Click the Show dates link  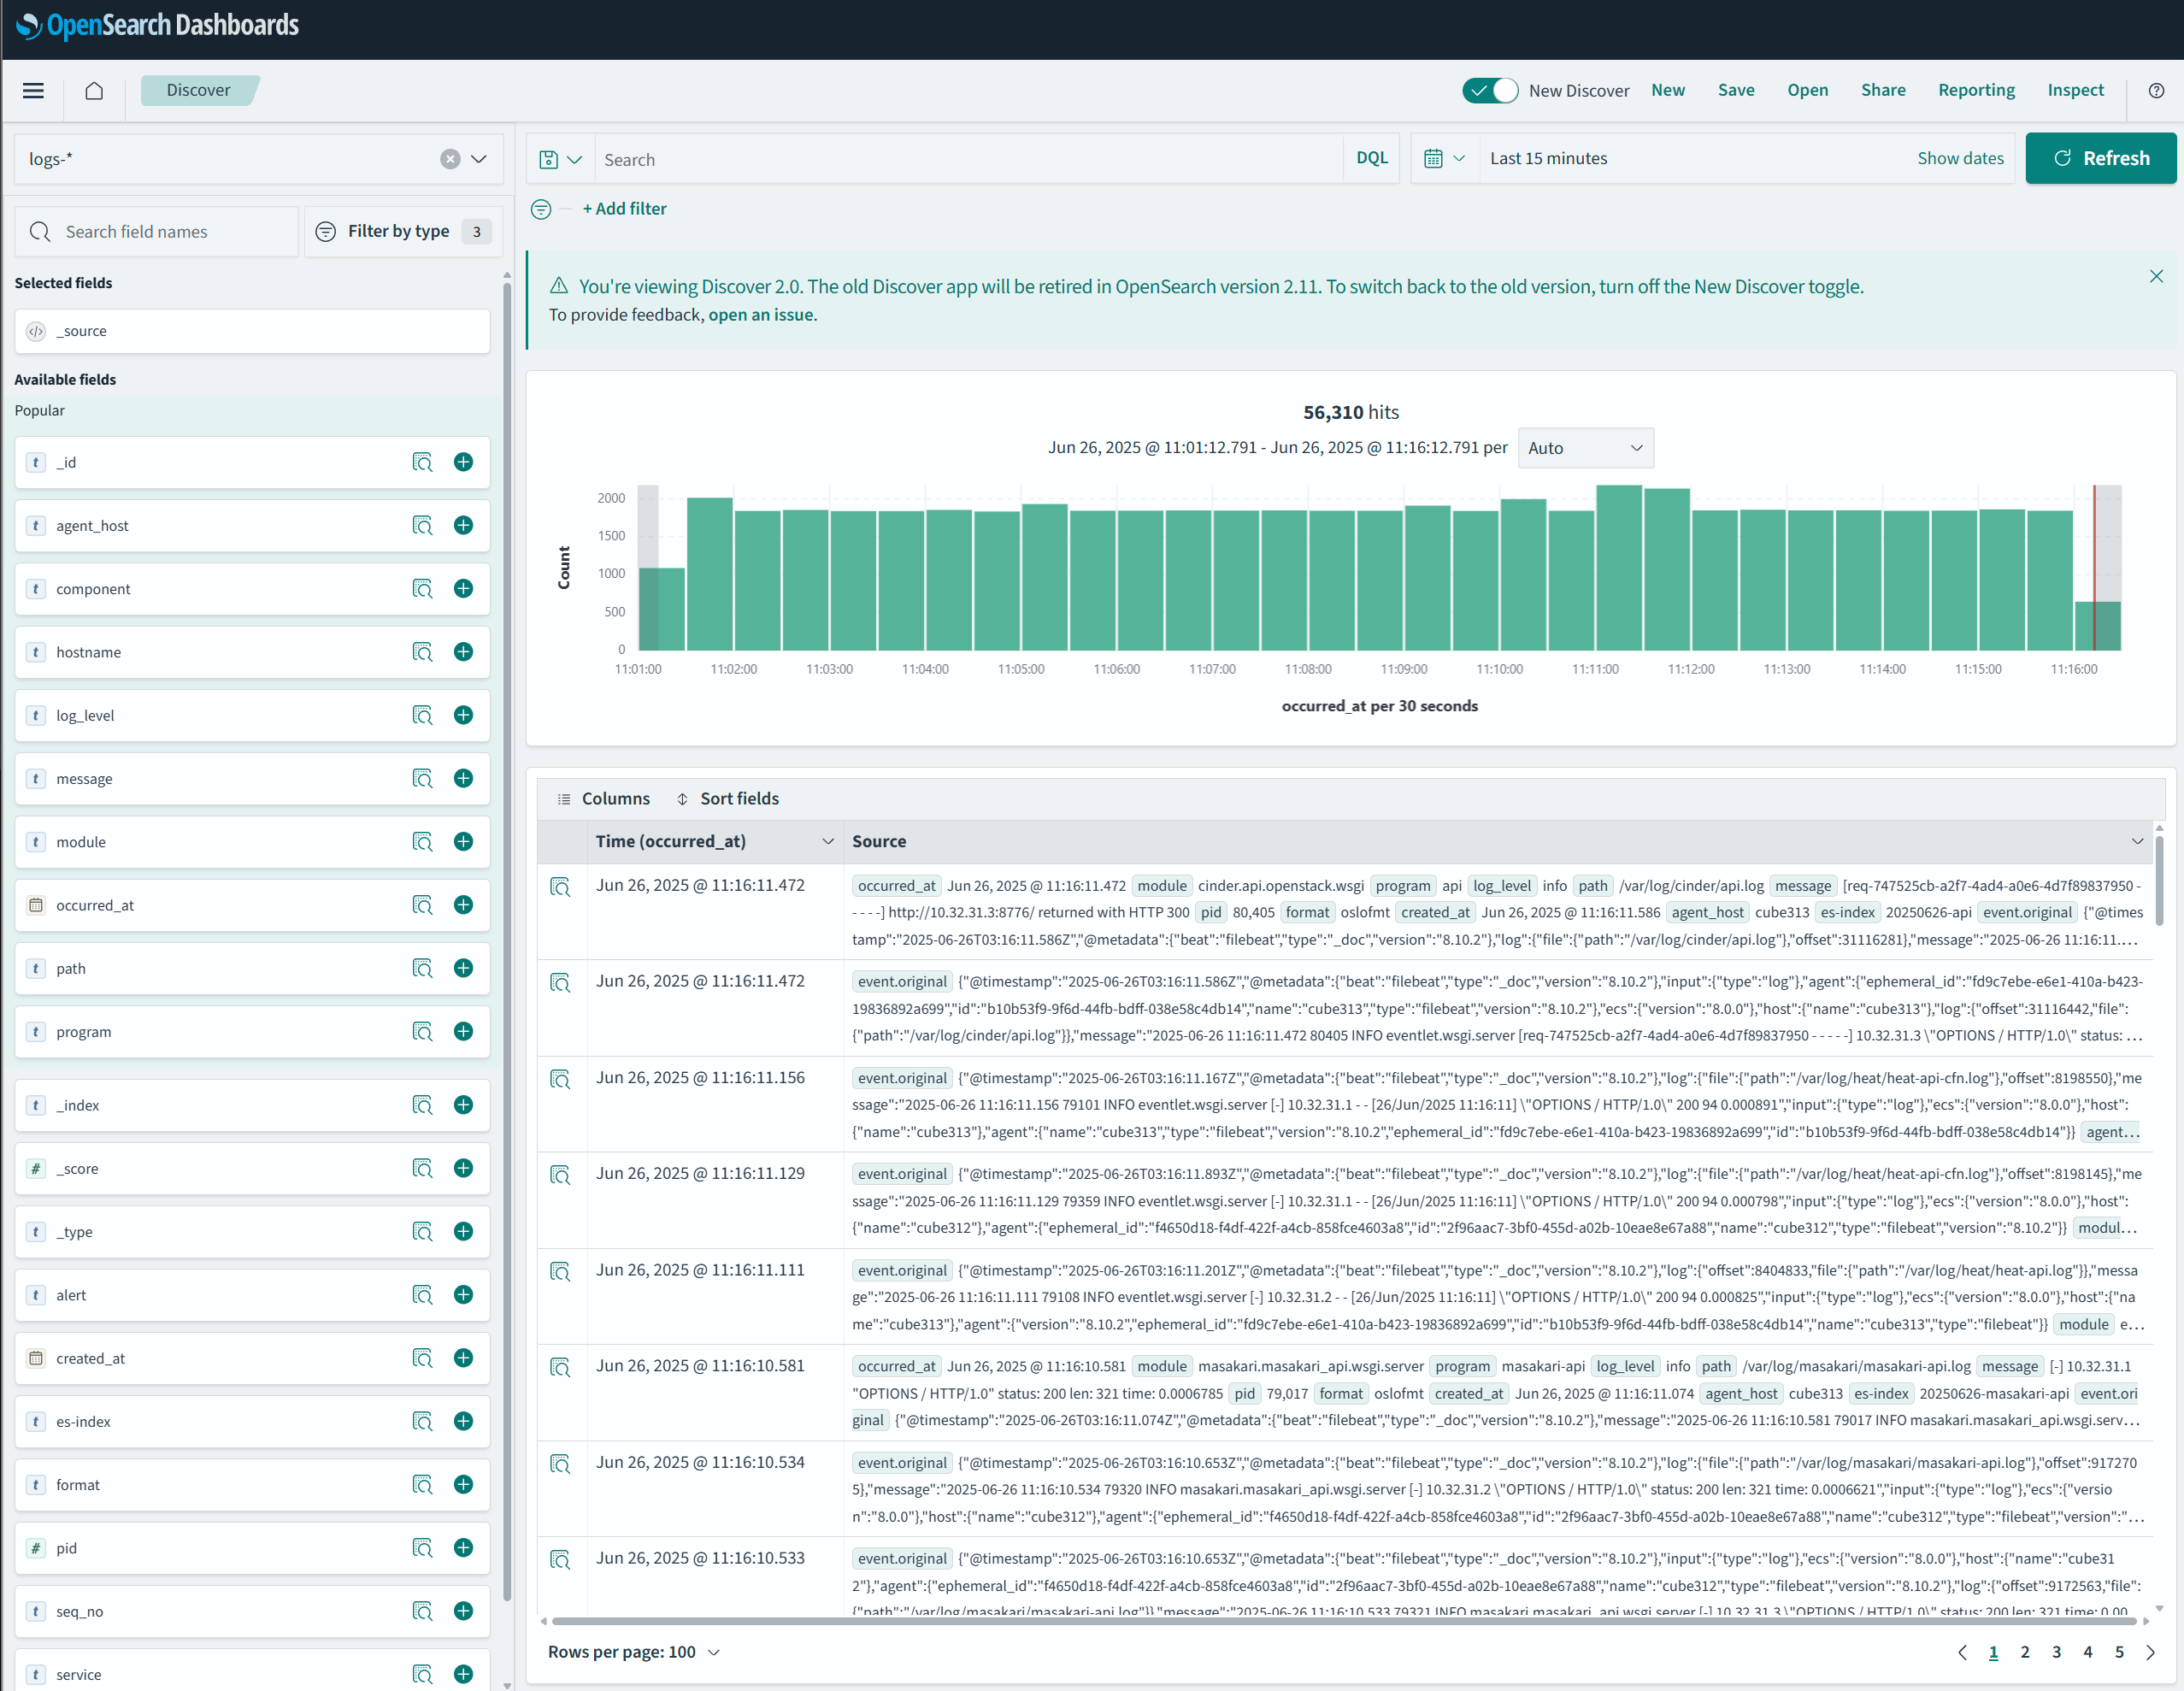pos(1960,159)
